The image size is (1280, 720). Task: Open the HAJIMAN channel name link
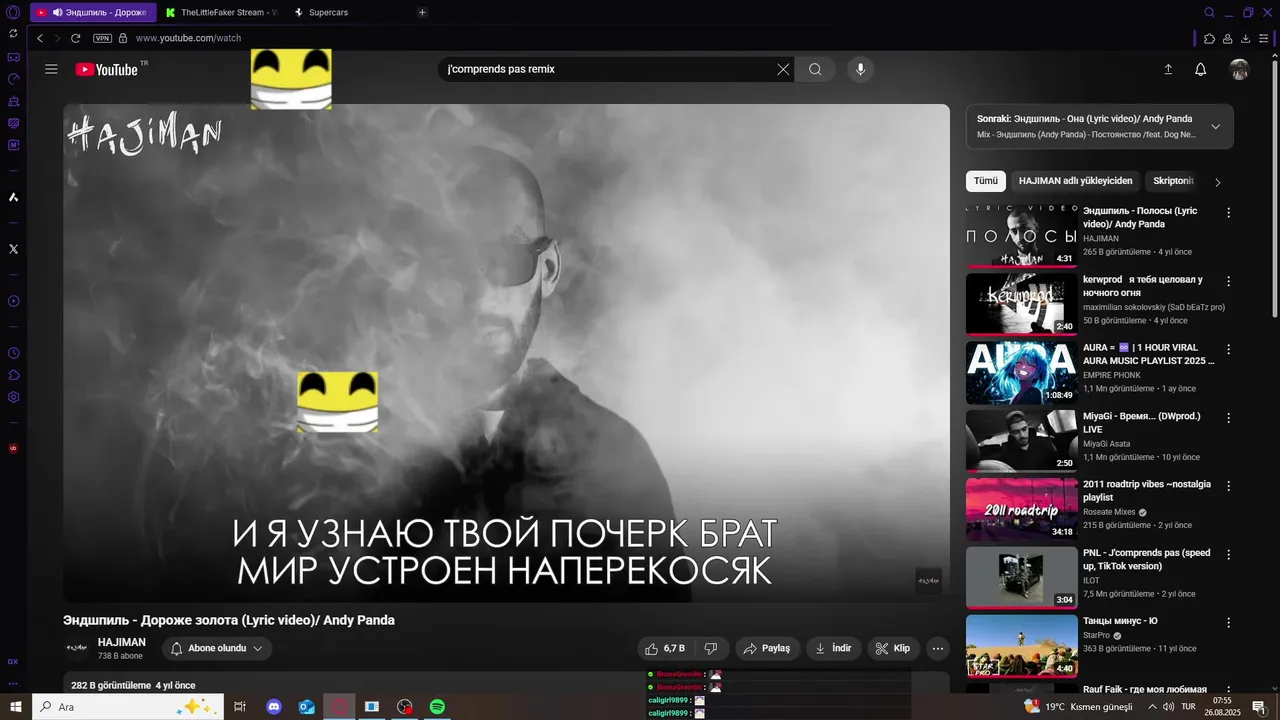(x=122, y=642)
